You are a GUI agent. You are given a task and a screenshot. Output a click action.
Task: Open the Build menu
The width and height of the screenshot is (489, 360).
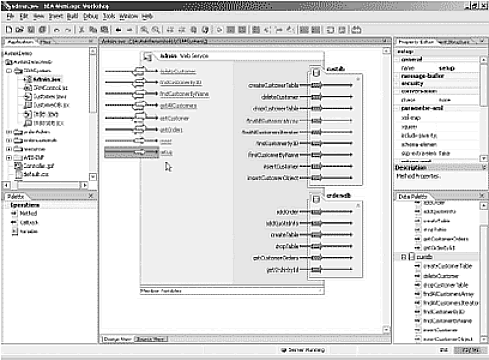point(72,16)
